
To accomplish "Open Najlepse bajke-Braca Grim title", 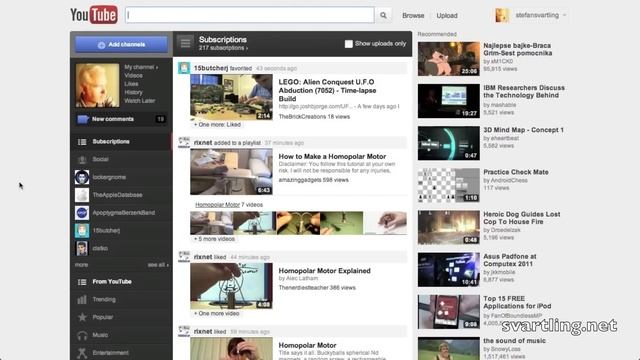I will pos(518,49).
